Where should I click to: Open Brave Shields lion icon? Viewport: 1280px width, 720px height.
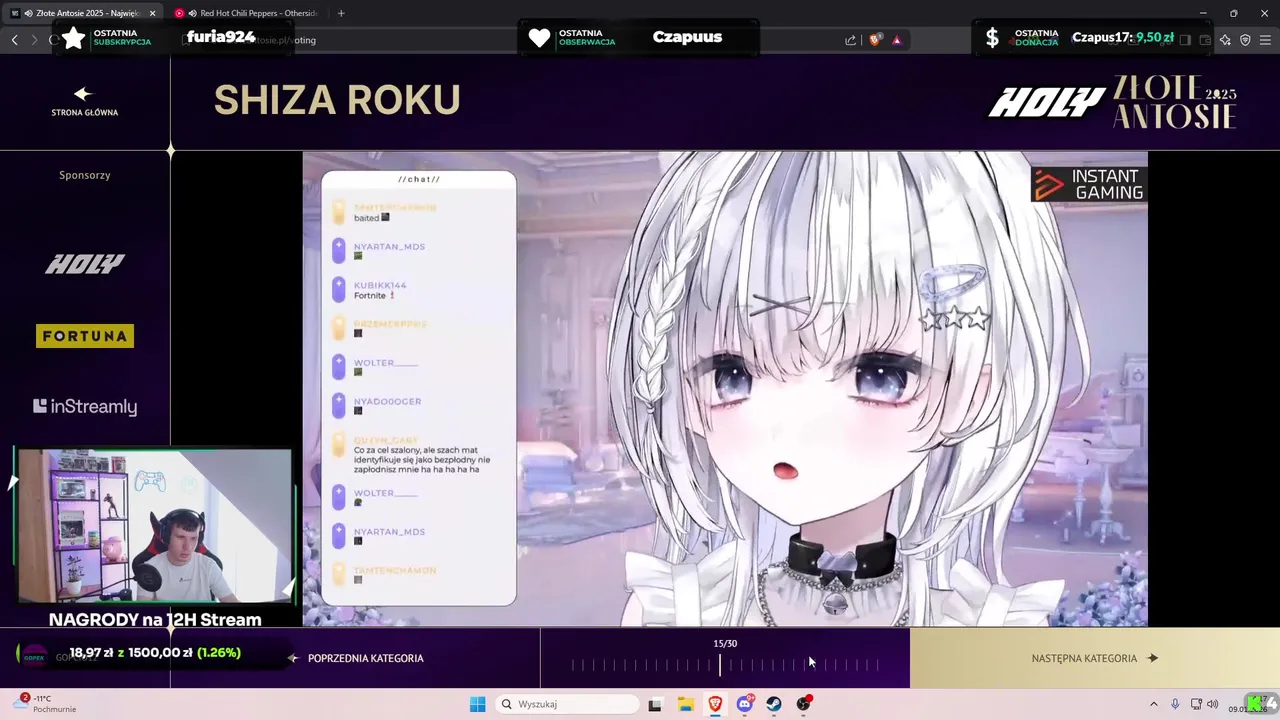(x=875, y=40)
